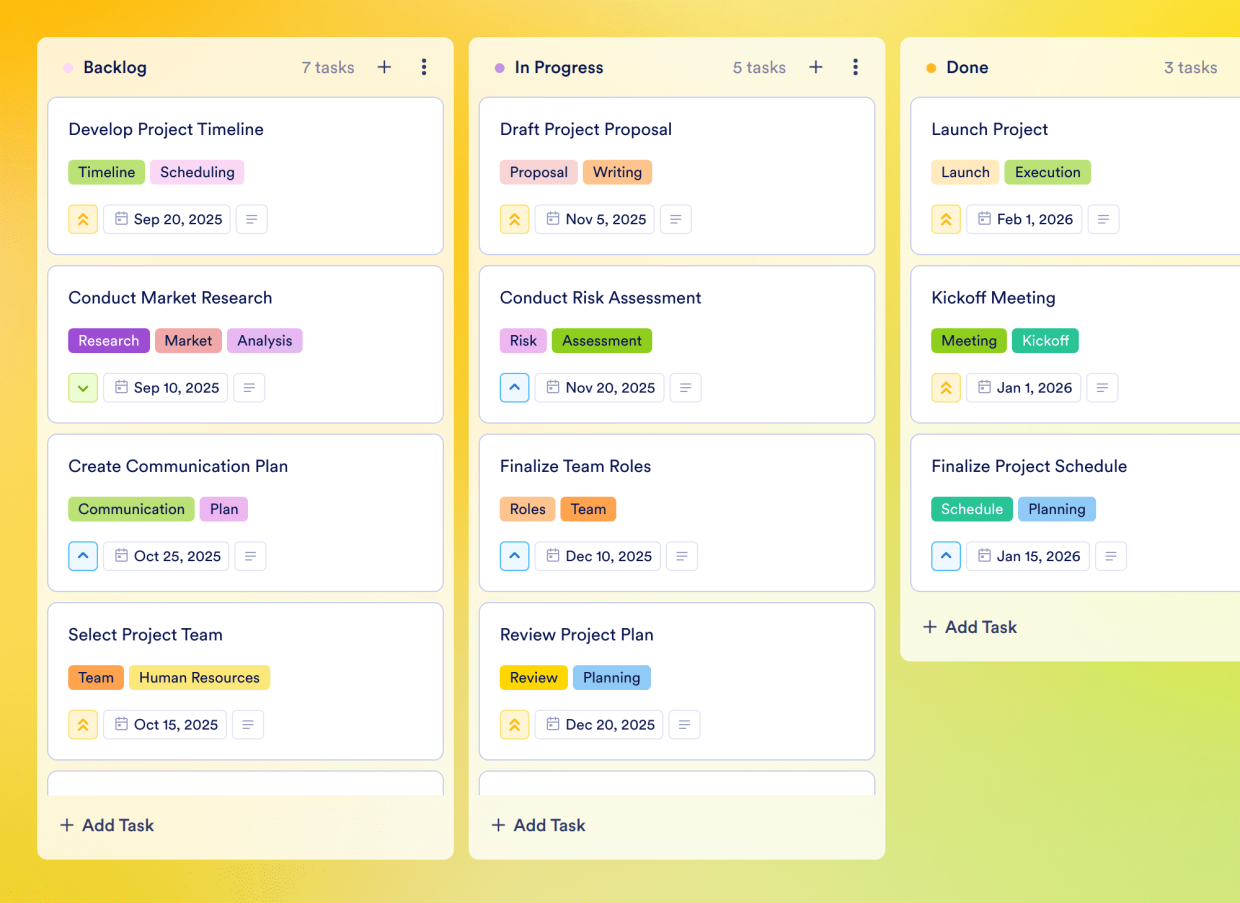Screen dimensions: 1240x903
Task: Click Add Task in the Done column
Action: 970,627
